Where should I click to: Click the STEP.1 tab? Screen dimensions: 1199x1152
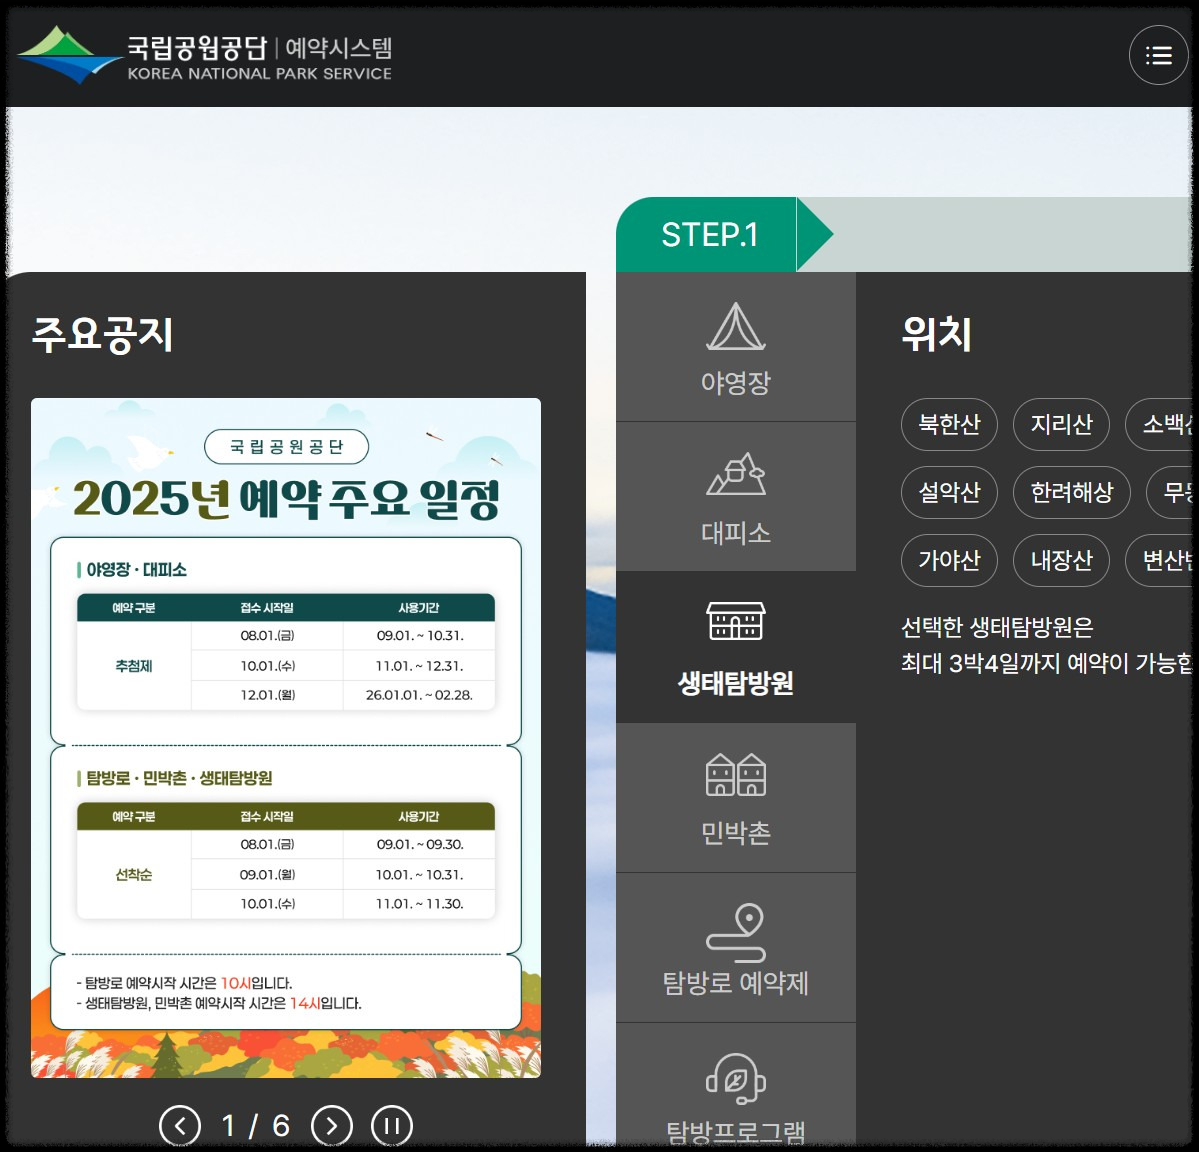click(x=710, y=235)
